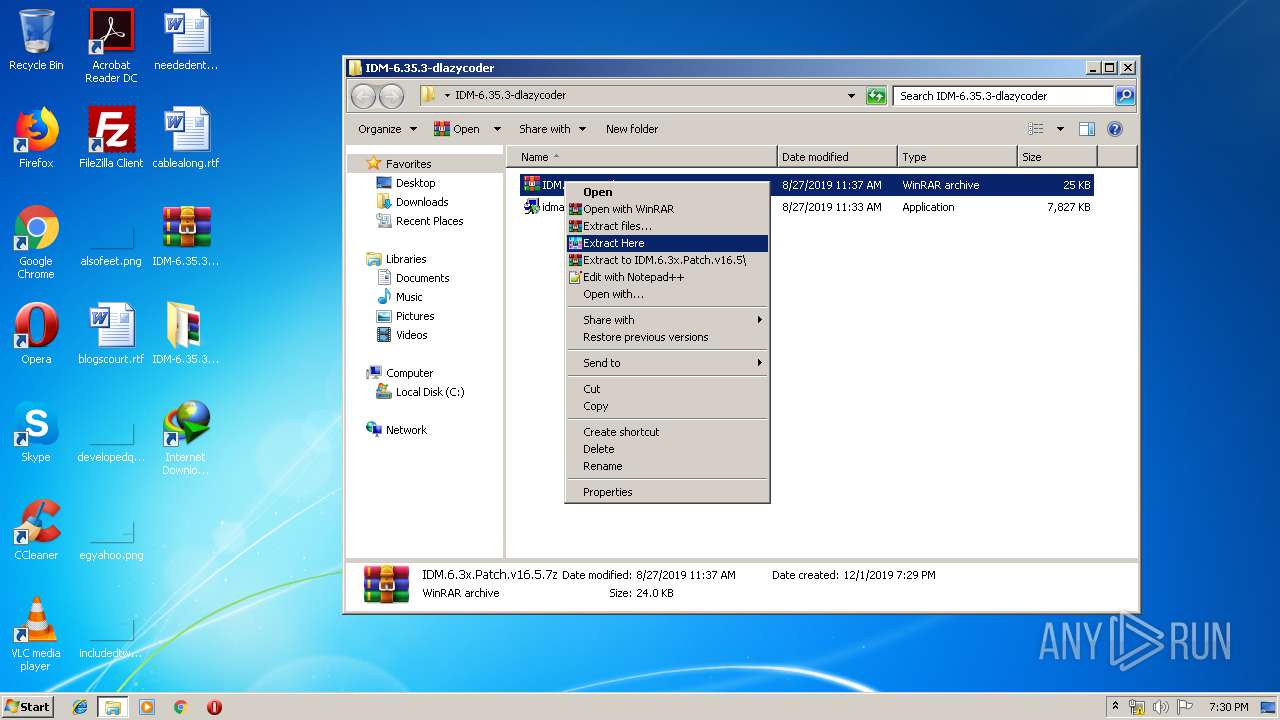The height and width of the screenshot is (720, 1280).
Task: Click the refresh button beside the address bar
Action: click(876, 96)
